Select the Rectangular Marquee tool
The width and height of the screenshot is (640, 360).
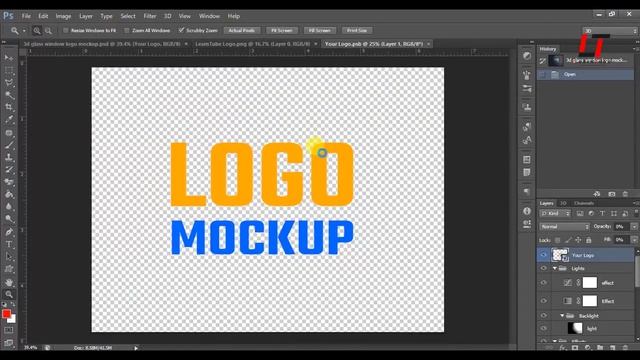tap(9, 70)
